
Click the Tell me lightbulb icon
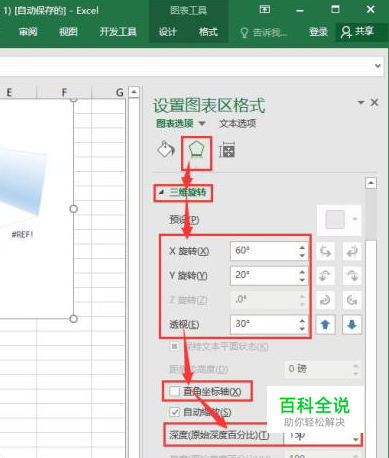[244, 33]
